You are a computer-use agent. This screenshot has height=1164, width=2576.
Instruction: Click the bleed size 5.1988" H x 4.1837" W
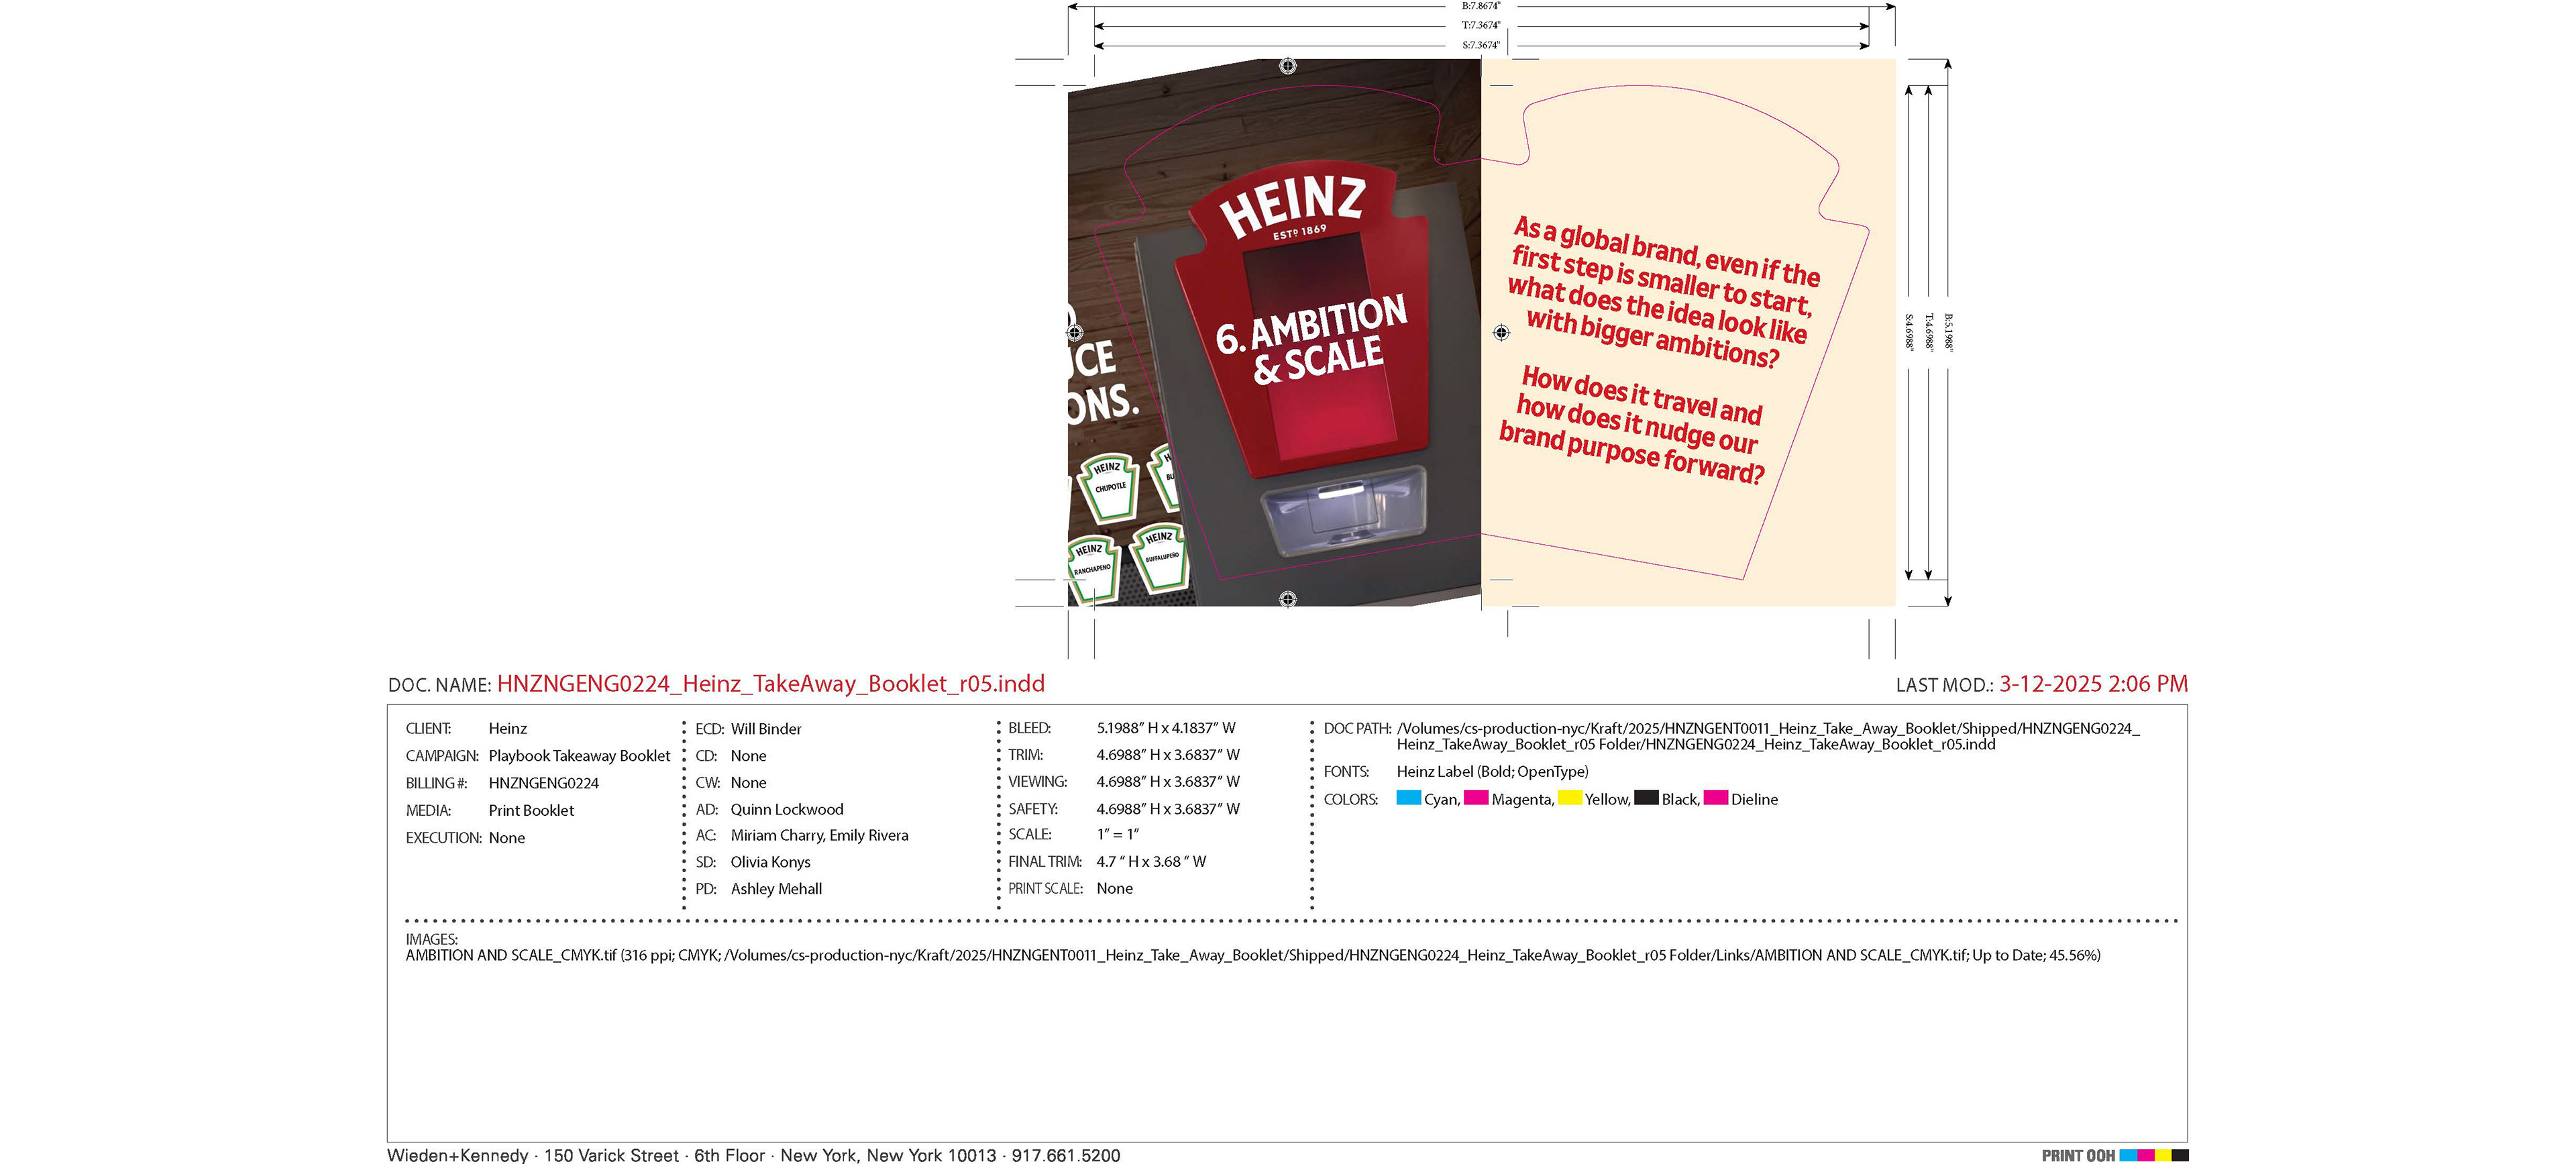pos(1166,728)
